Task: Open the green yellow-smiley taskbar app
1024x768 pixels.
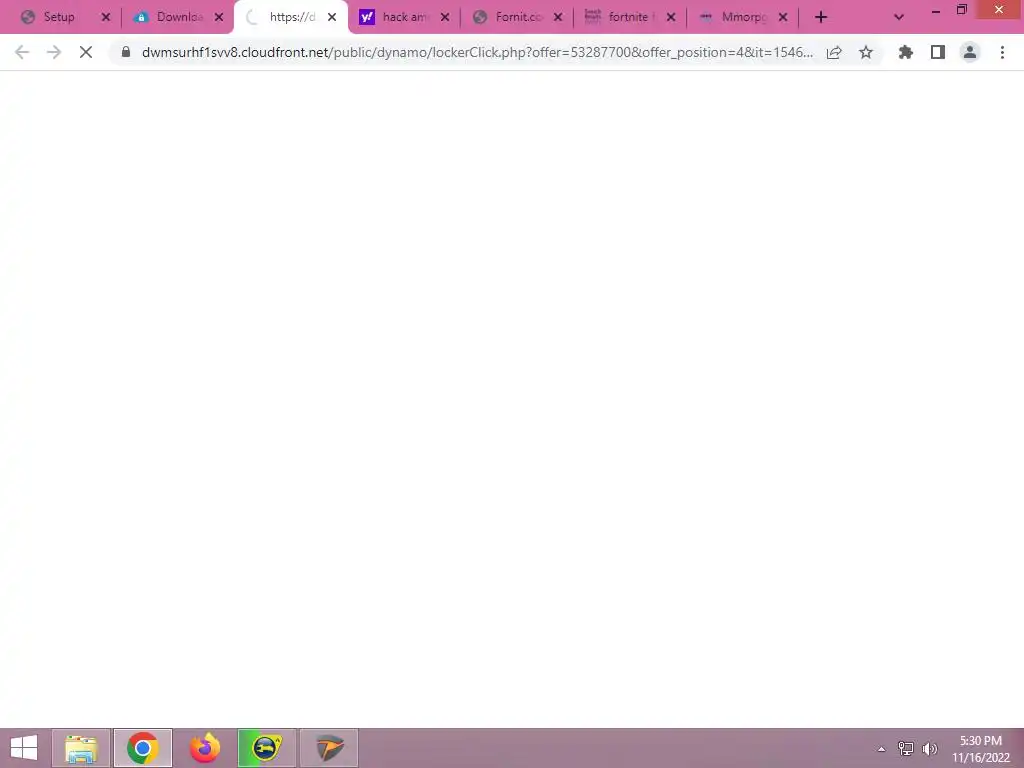Action: 267,748
